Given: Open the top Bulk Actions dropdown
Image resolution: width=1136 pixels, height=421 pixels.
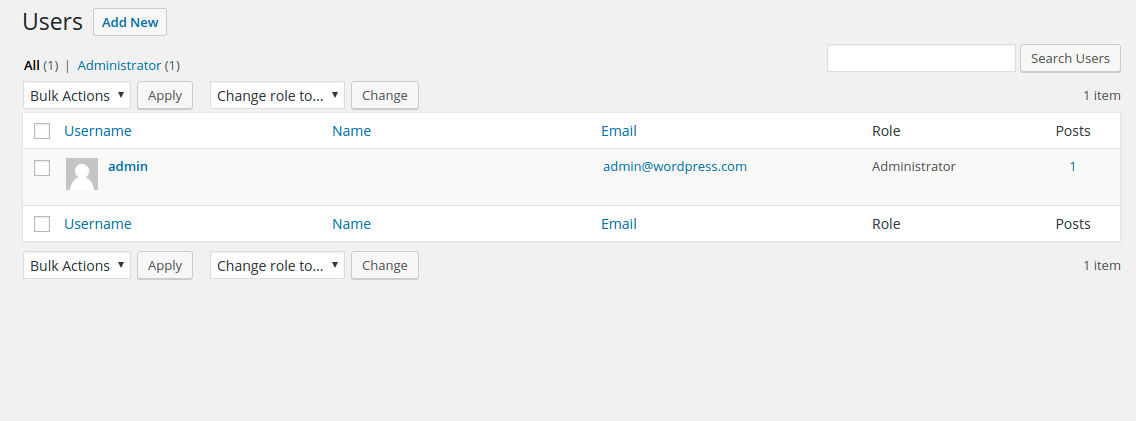Looking at the screenshot, I should click(77, 96).
